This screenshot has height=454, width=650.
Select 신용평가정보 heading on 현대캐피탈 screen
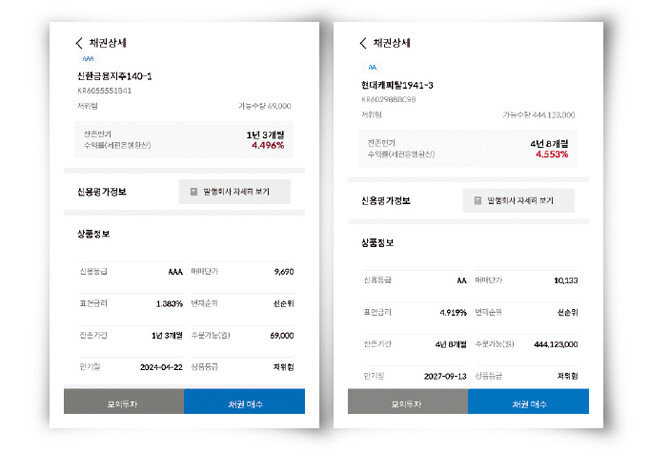[386, 201]
